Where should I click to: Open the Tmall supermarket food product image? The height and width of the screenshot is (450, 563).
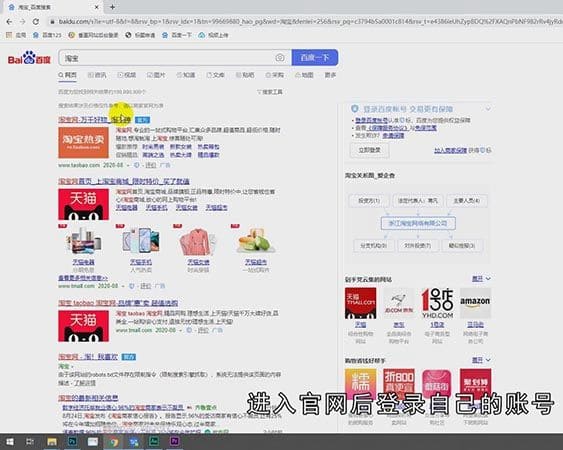coord(256,241)
